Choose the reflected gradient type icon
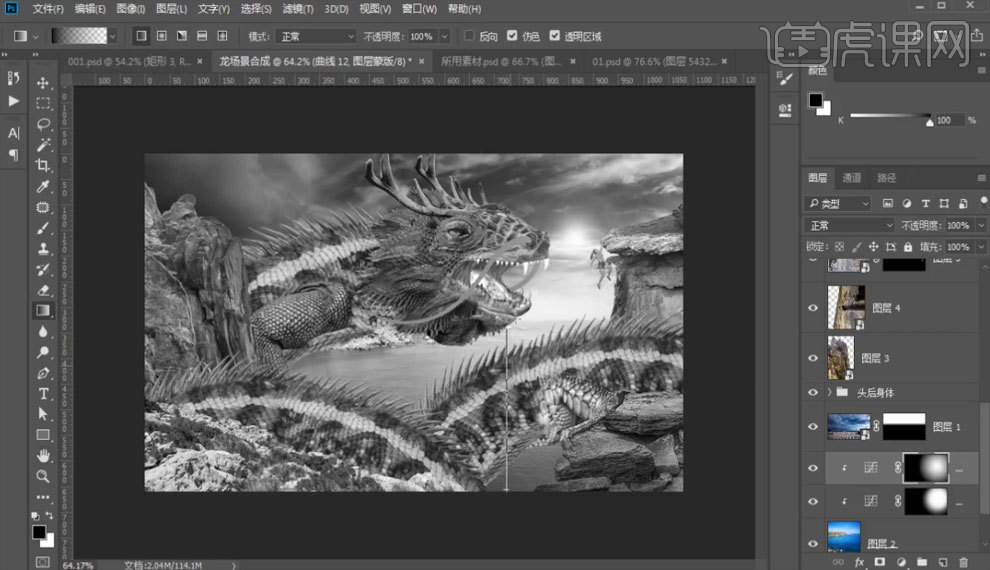 click(x=202, y=36)
